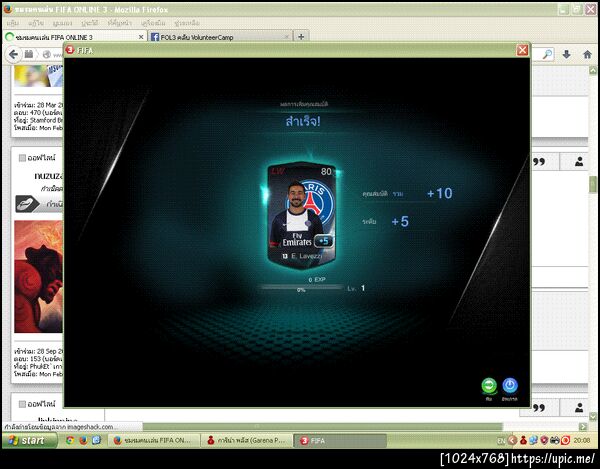The image size is (600, 469).
Task: Click the lips rank badge under nuzuza
Action: [x=27, y=204]
